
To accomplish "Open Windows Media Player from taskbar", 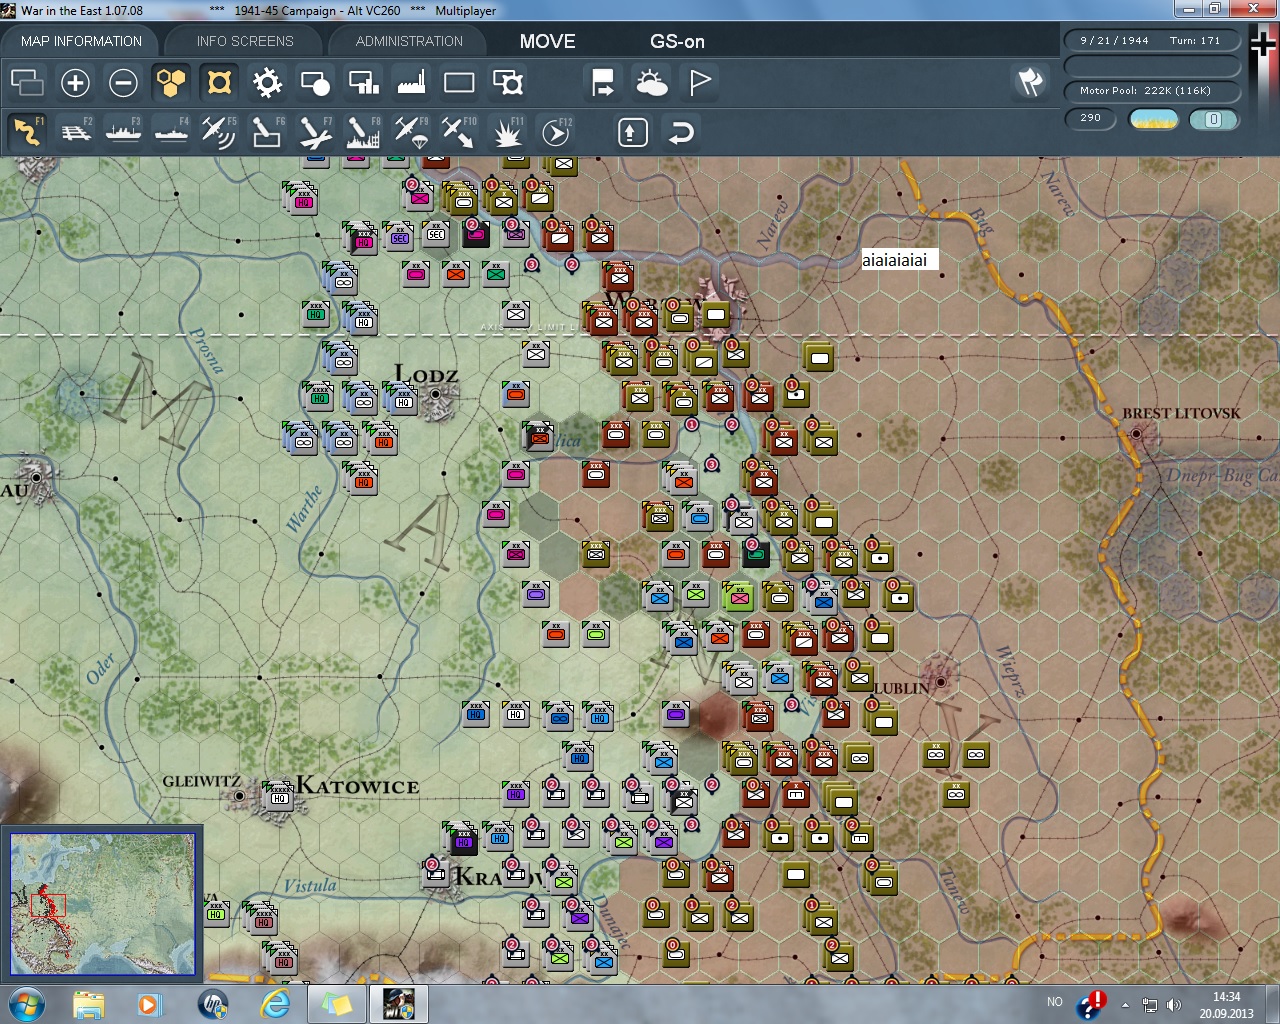I will [x=150, y=1004].
